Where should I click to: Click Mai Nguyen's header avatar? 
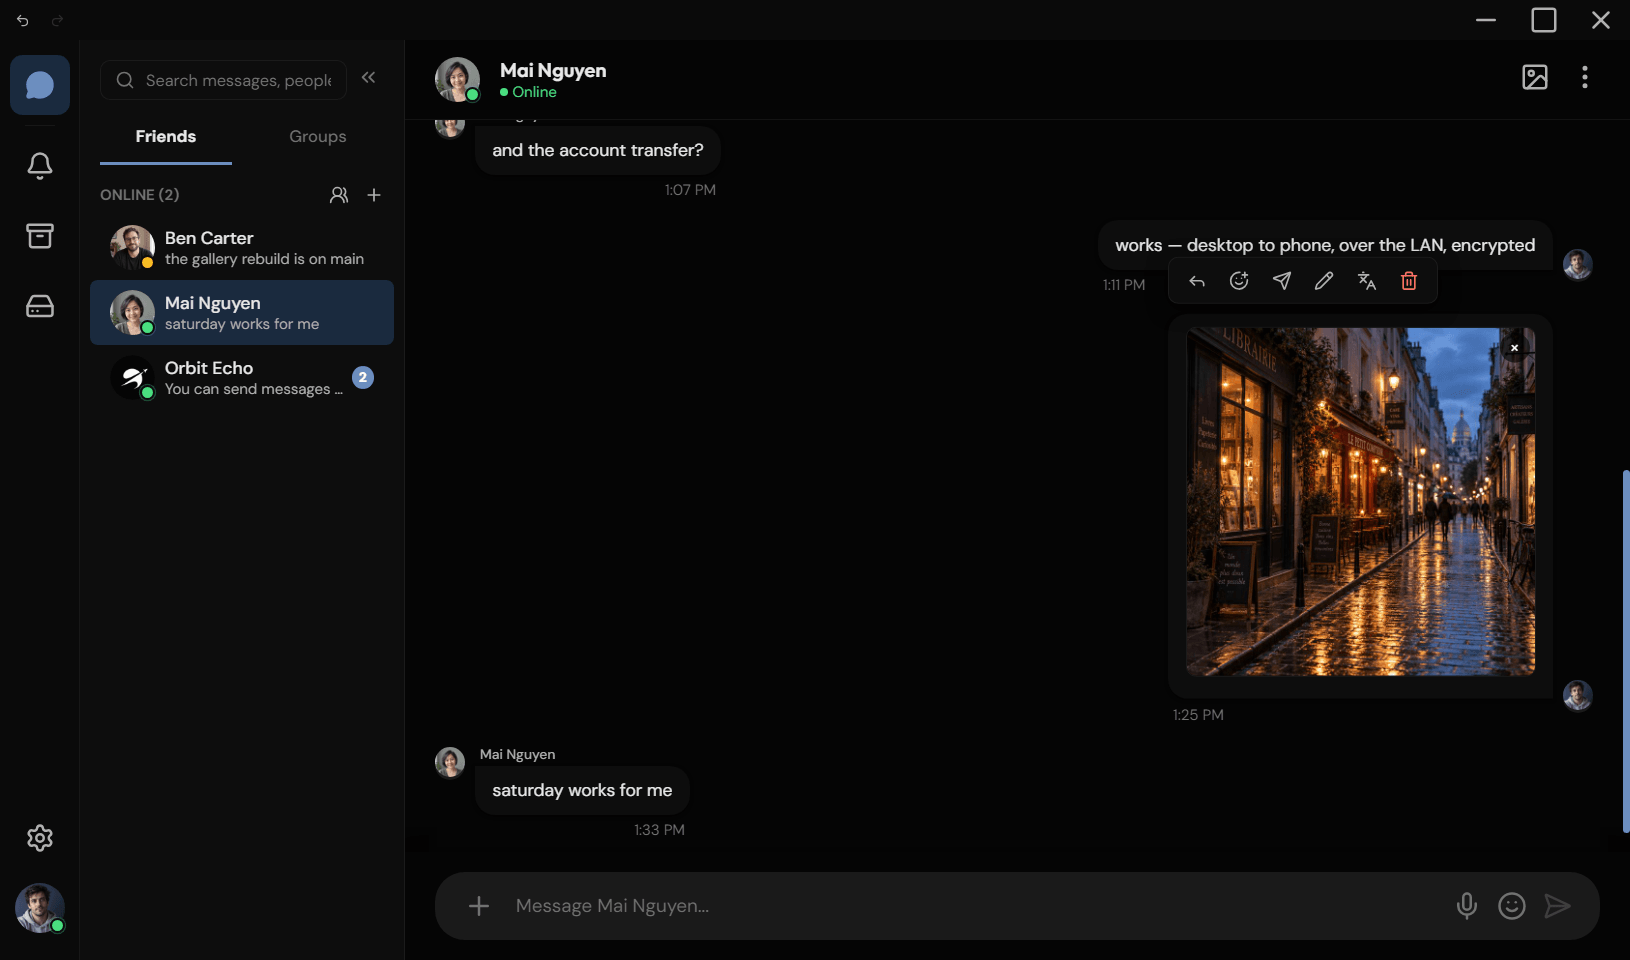[457, 79]
